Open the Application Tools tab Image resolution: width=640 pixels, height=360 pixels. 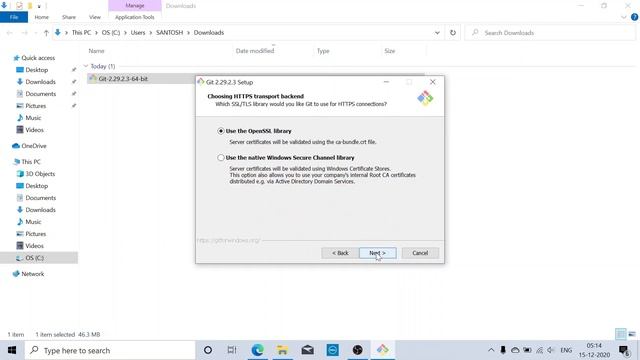point(135,17)
